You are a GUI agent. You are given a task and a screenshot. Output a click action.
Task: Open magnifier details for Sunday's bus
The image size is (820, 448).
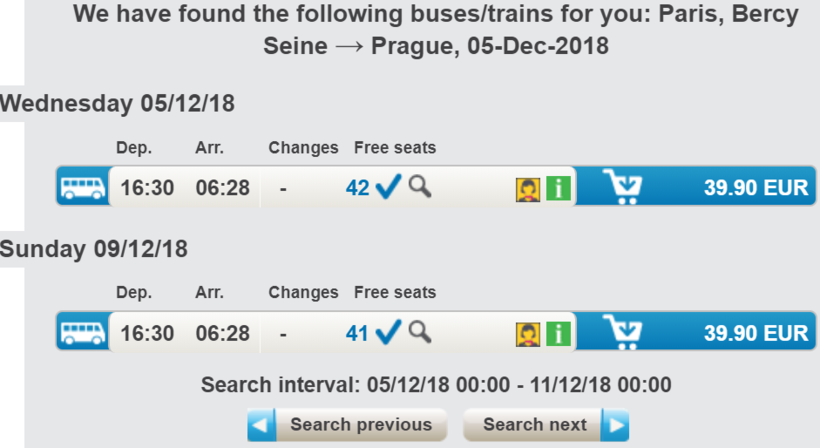pyautogui.click(x=420, y=331)
